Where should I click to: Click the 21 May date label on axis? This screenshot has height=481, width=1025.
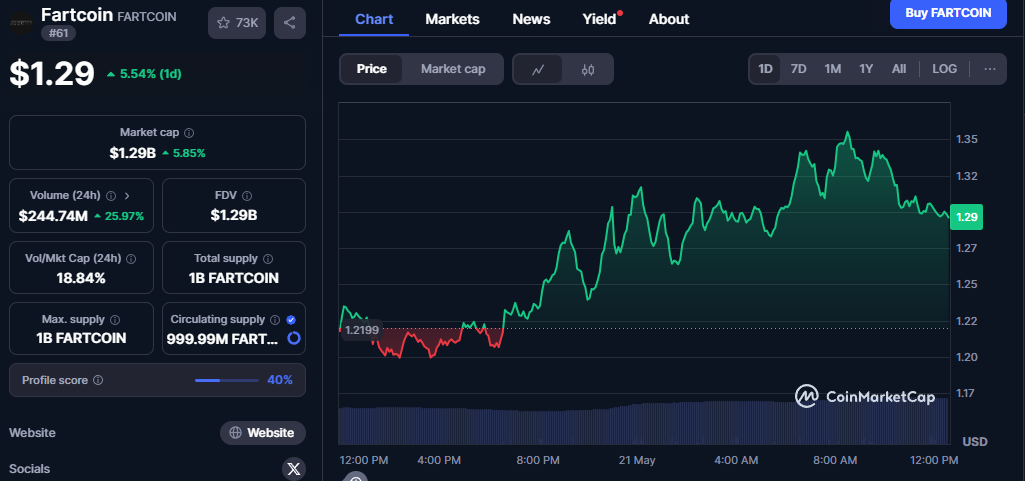pos(637,460)
